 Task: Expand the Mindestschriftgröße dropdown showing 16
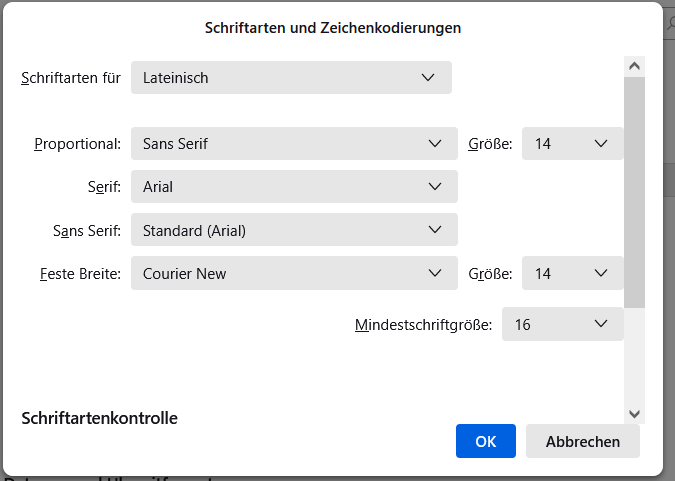562,324
